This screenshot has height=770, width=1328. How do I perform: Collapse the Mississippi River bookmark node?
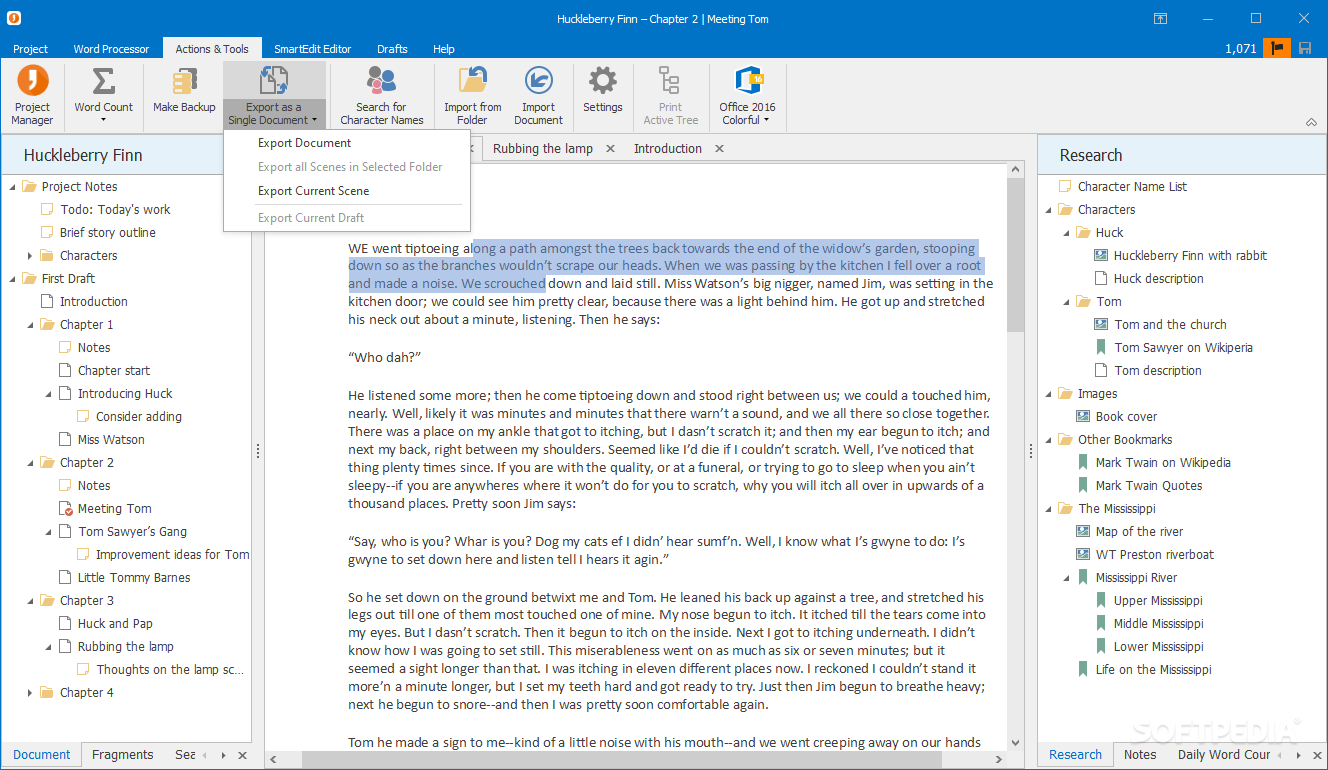click(1066, 578)
